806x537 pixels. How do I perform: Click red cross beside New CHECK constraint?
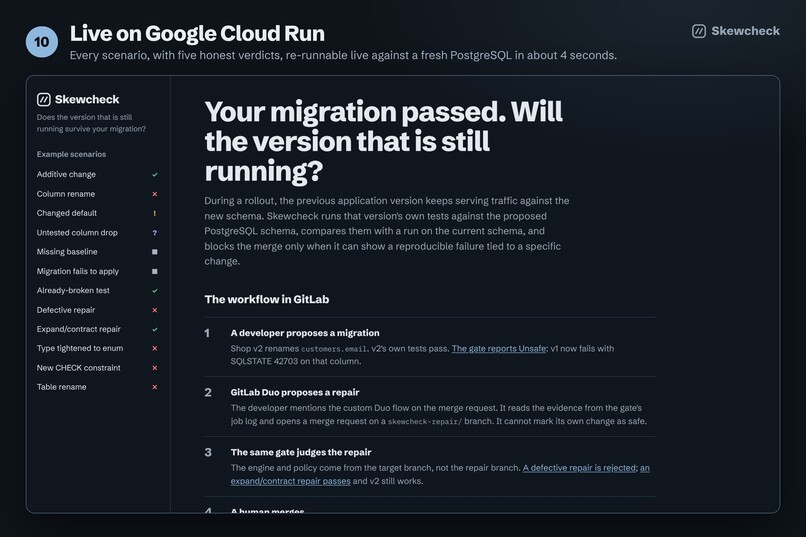click(x=154, y=368)
